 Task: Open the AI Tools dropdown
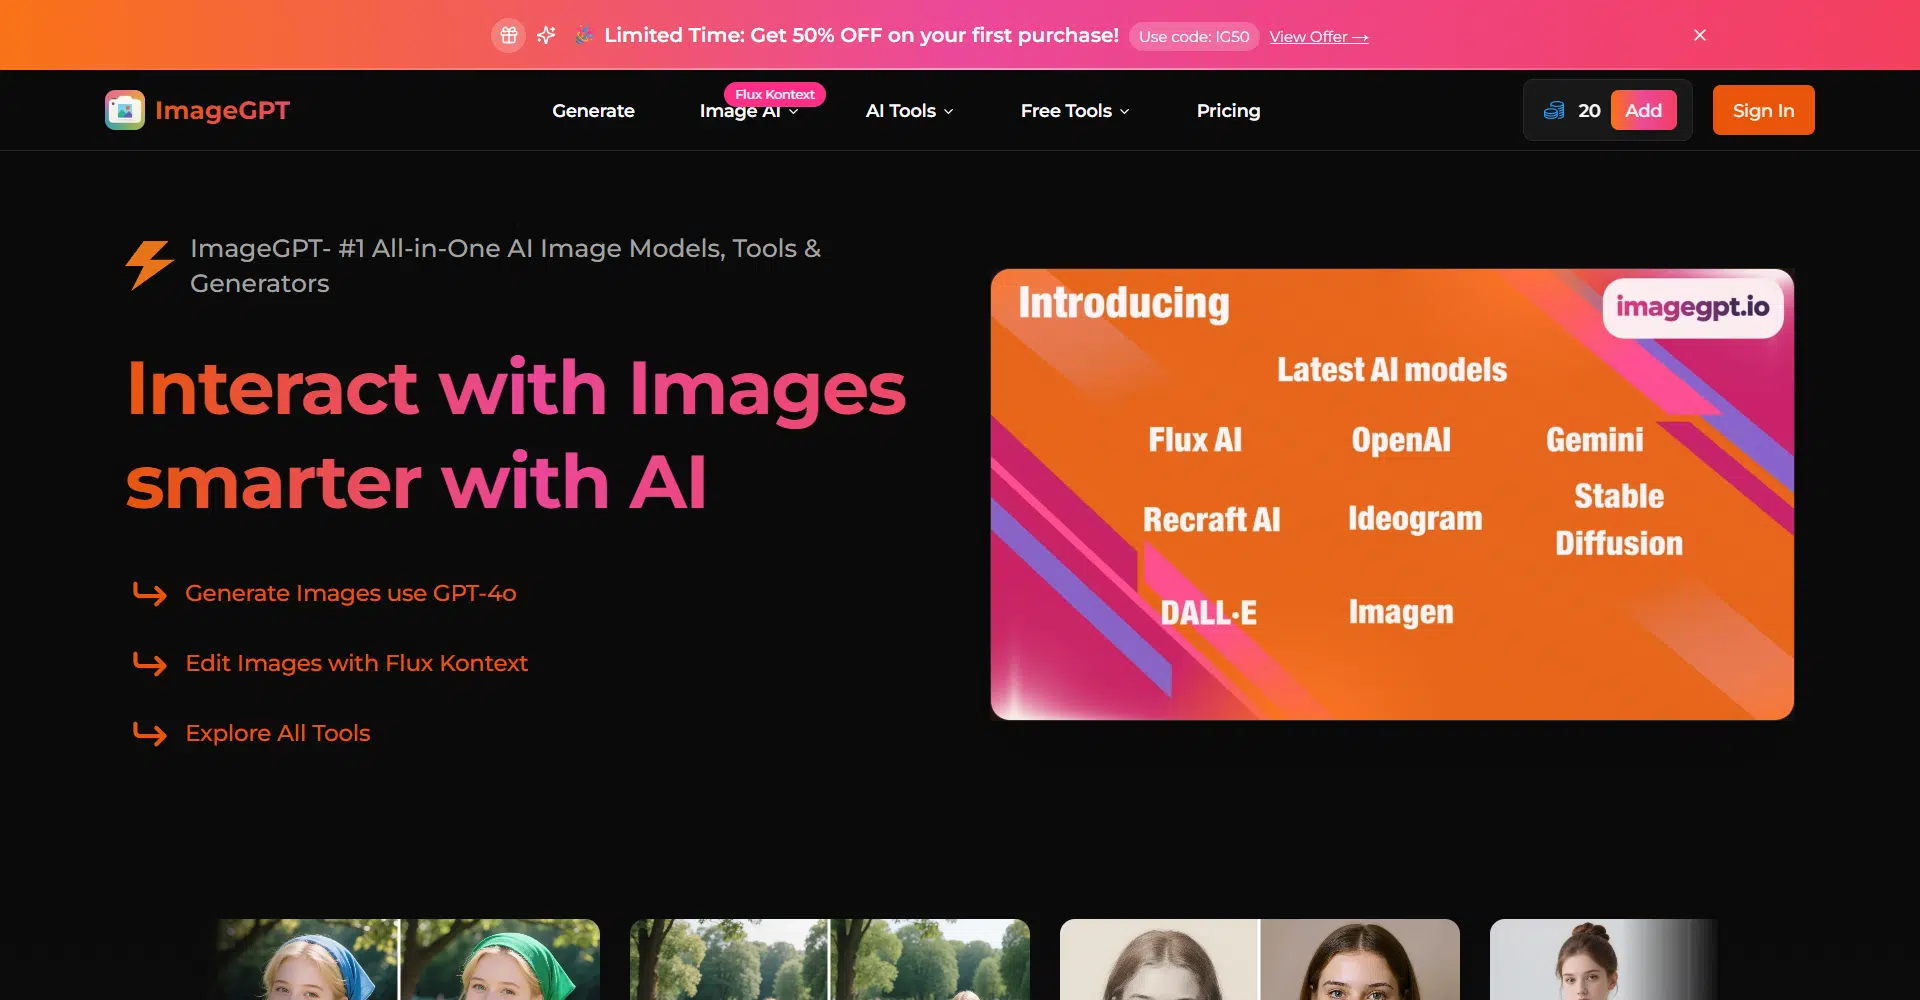tap(909, 111)
